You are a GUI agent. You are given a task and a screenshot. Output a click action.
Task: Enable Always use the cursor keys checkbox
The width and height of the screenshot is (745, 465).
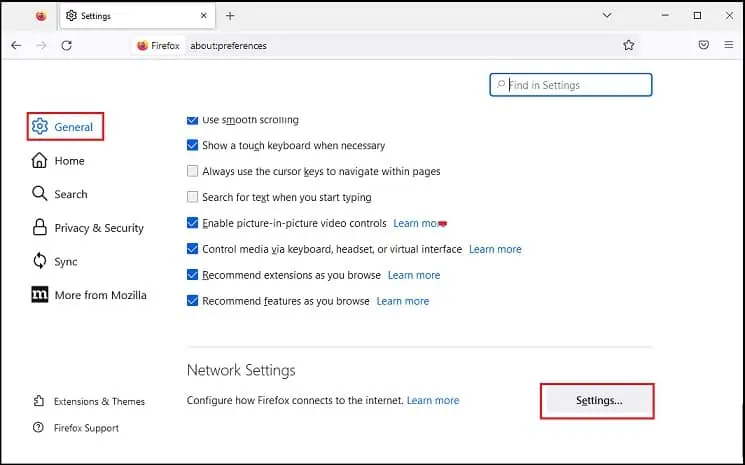pos(193,171)
